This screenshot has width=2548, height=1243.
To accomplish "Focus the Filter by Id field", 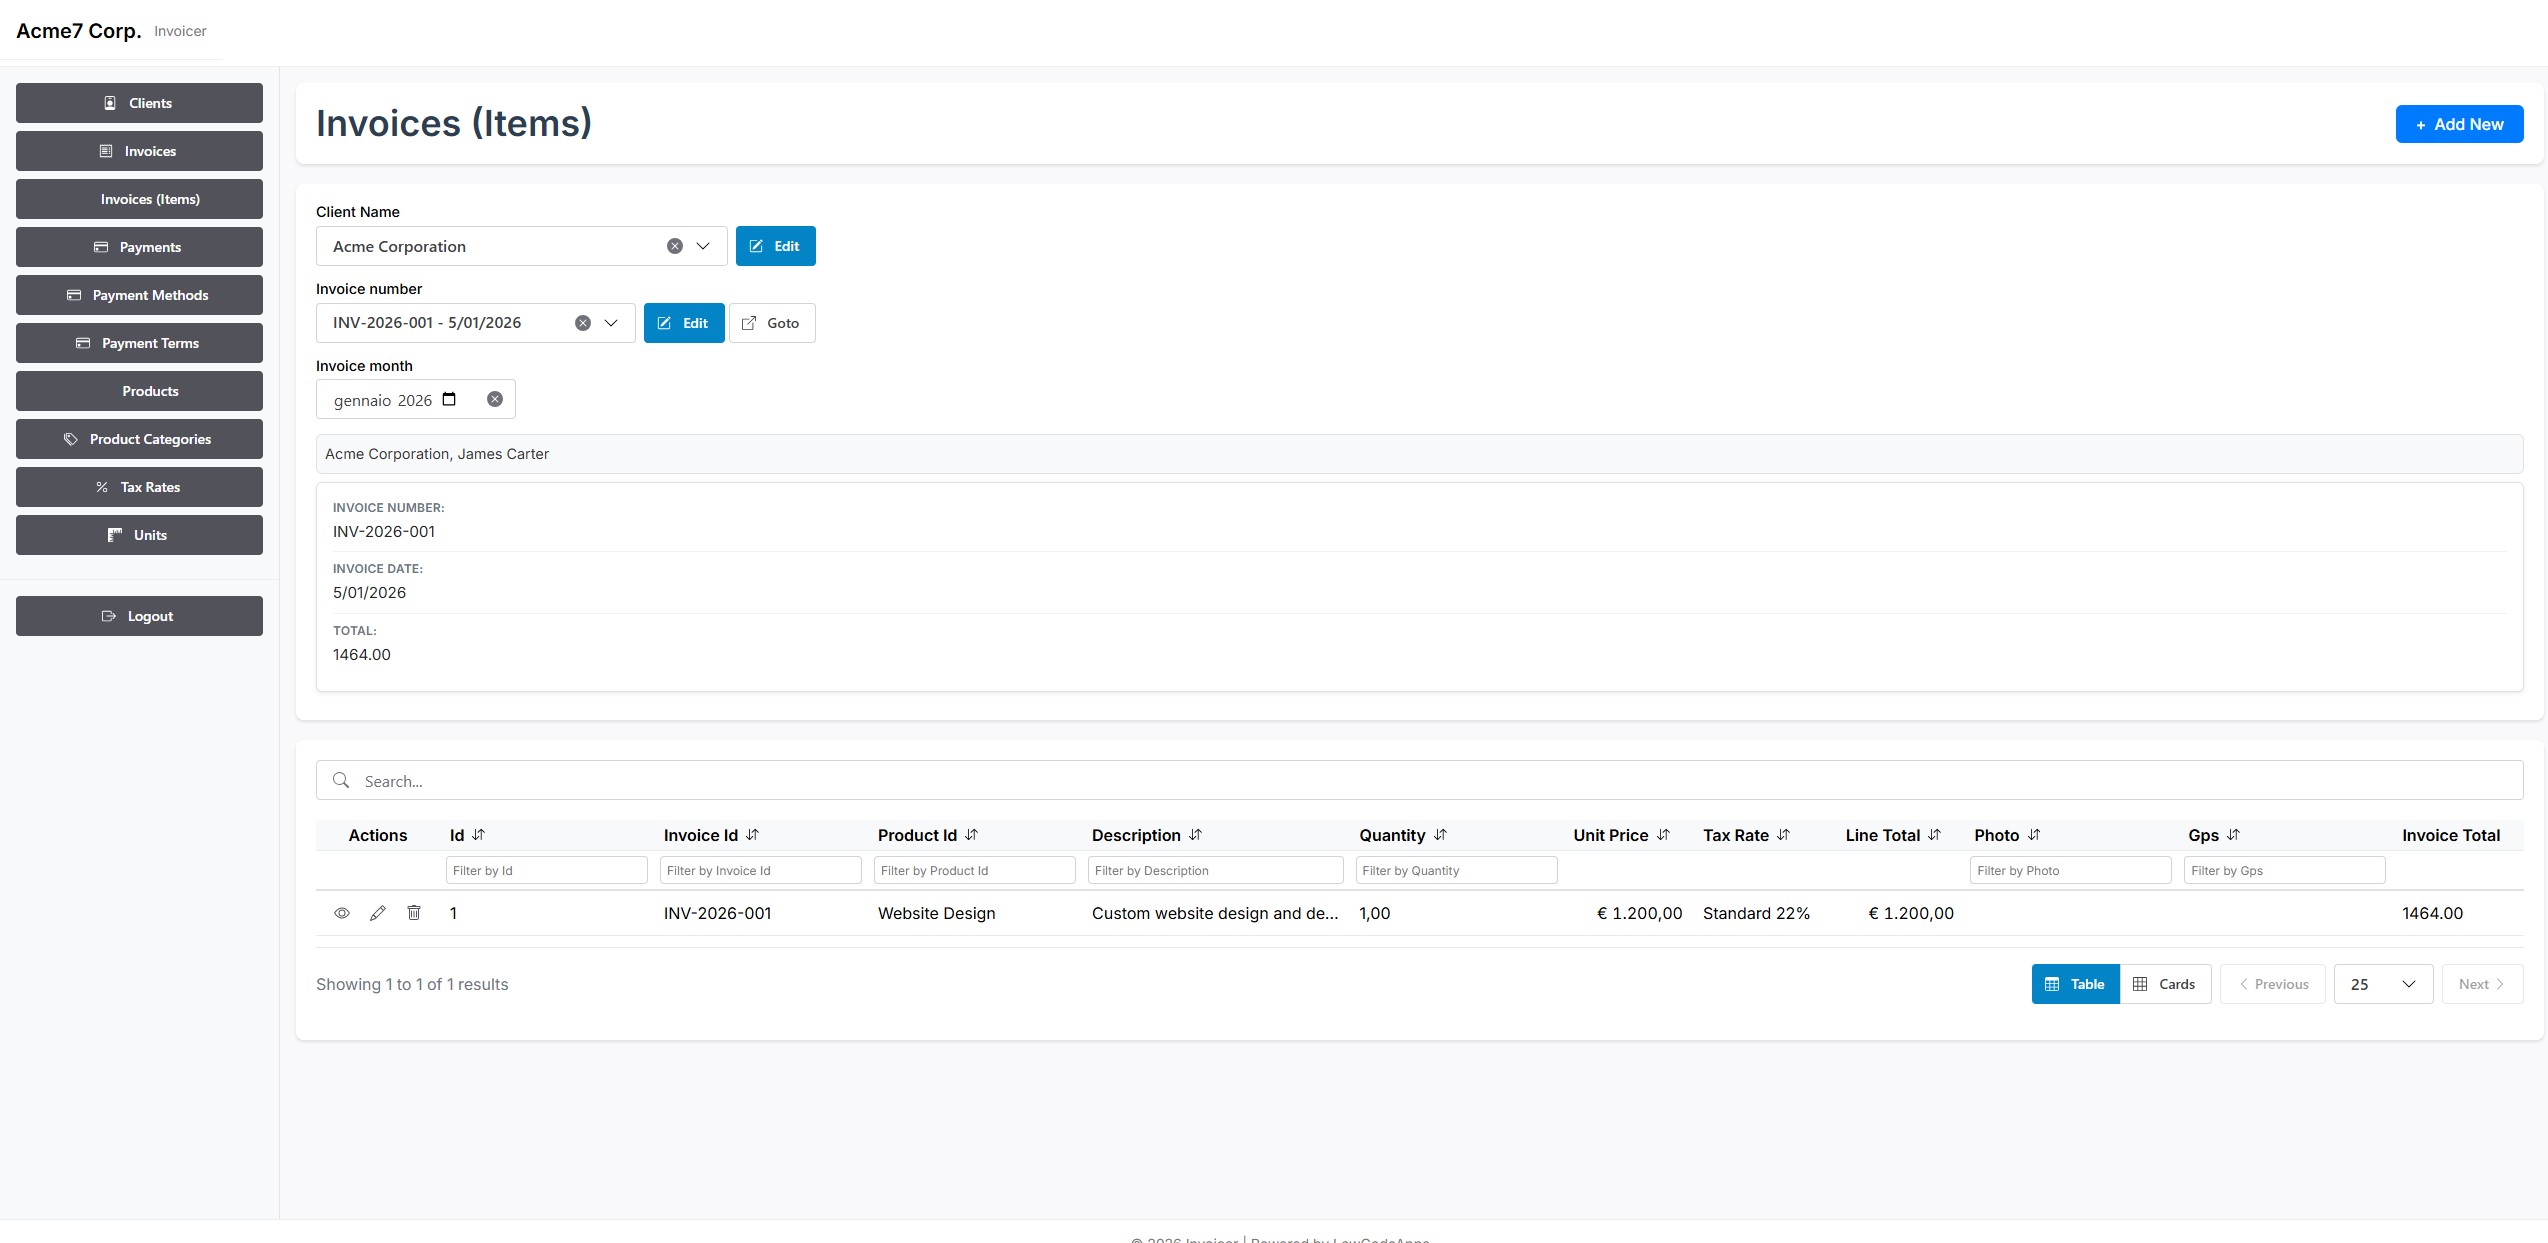I will [546, 870].
